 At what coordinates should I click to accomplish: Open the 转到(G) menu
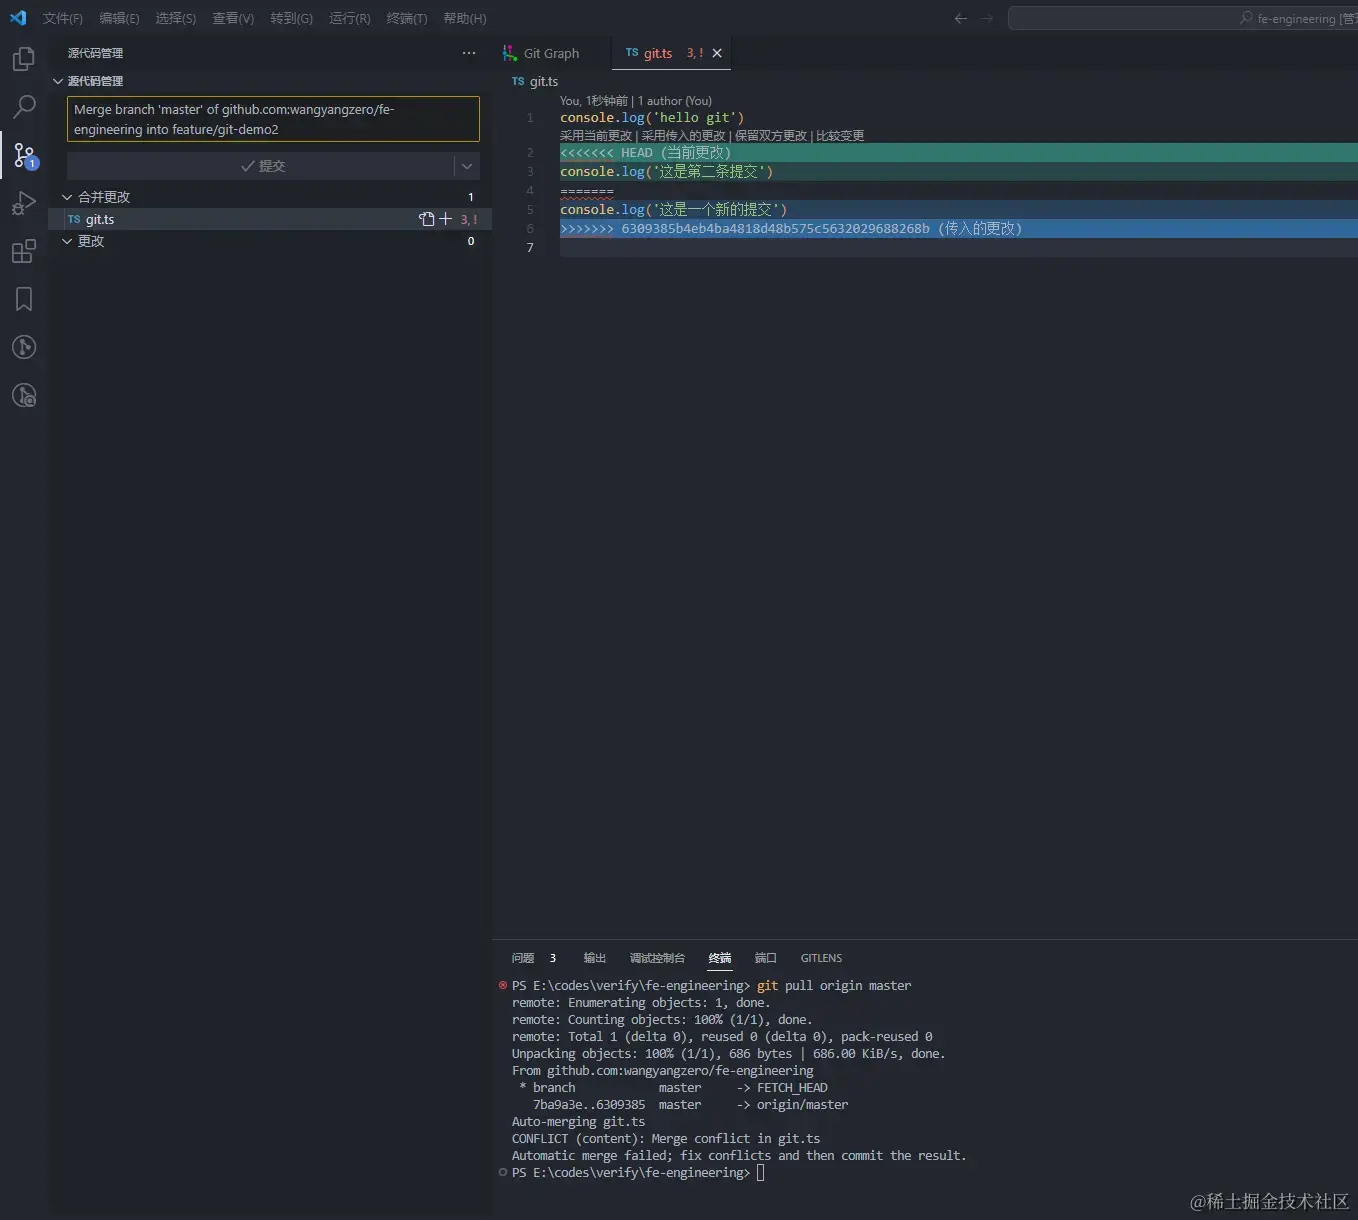(291, 18)
